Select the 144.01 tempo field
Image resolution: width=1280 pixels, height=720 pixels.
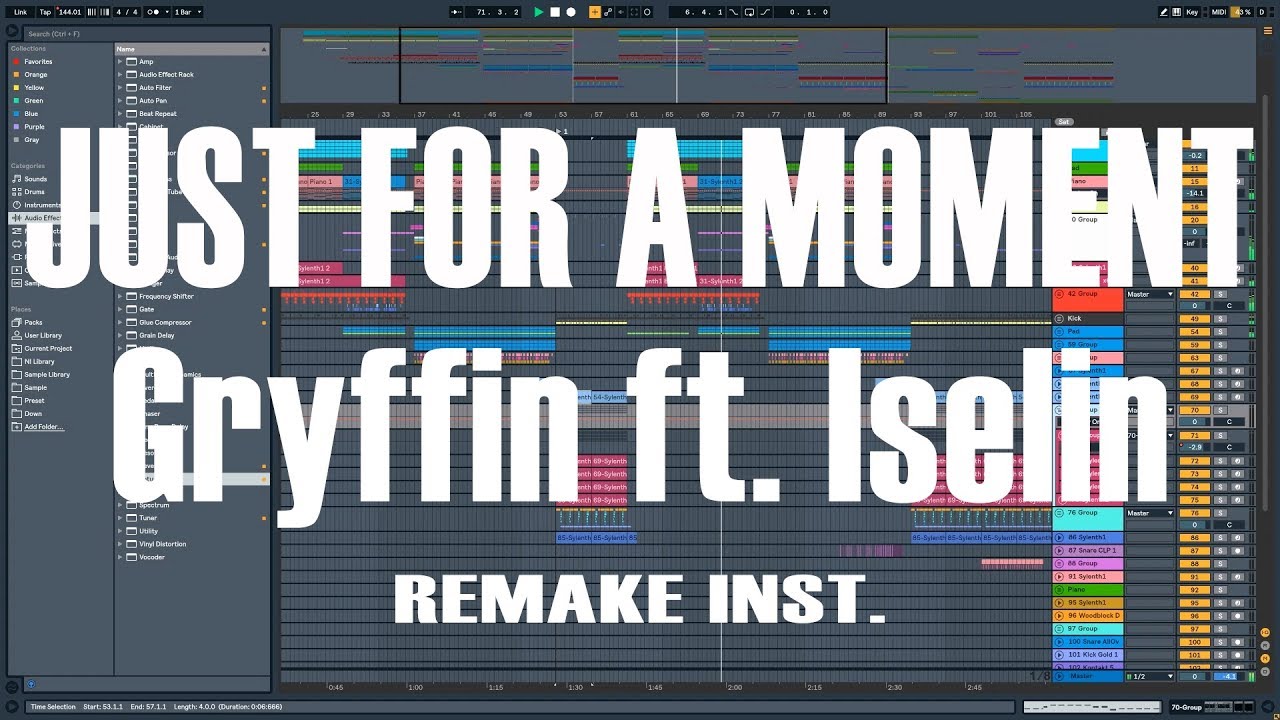[x=70, y=12]
